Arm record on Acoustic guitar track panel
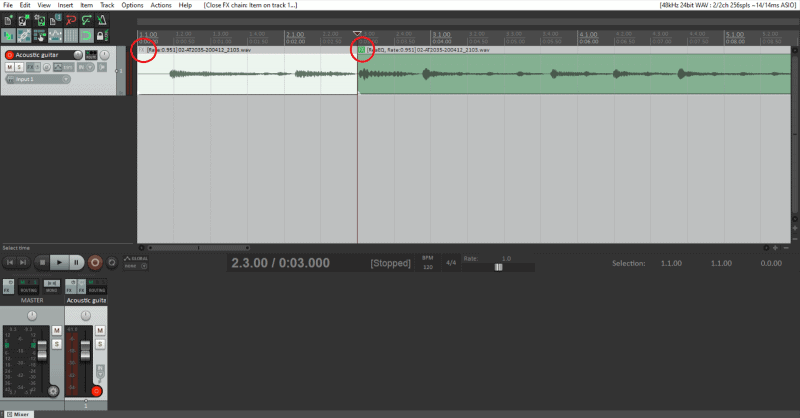The width and height of the screenshot is (800, 418). [x=9, y=55]
